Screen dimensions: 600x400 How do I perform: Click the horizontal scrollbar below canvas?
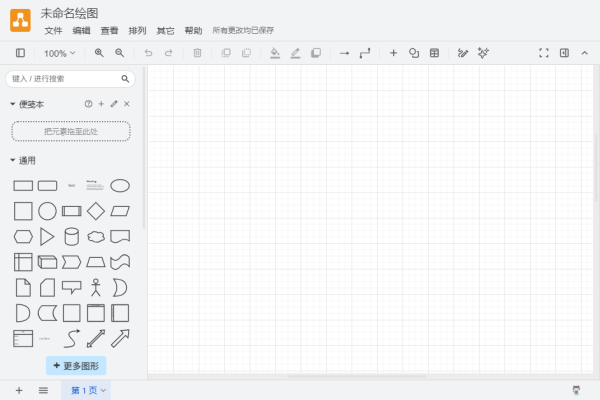tap(357, 376)
